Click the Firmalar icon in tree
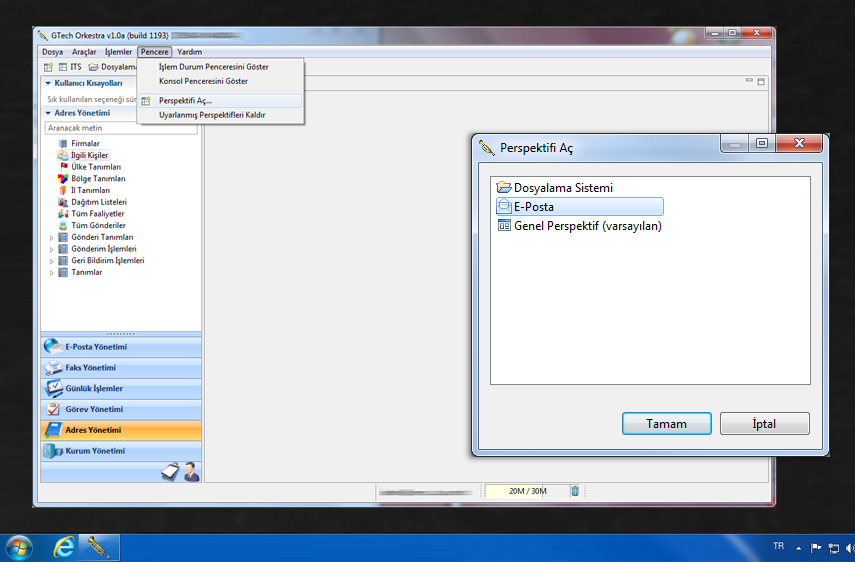 [63, 144]
